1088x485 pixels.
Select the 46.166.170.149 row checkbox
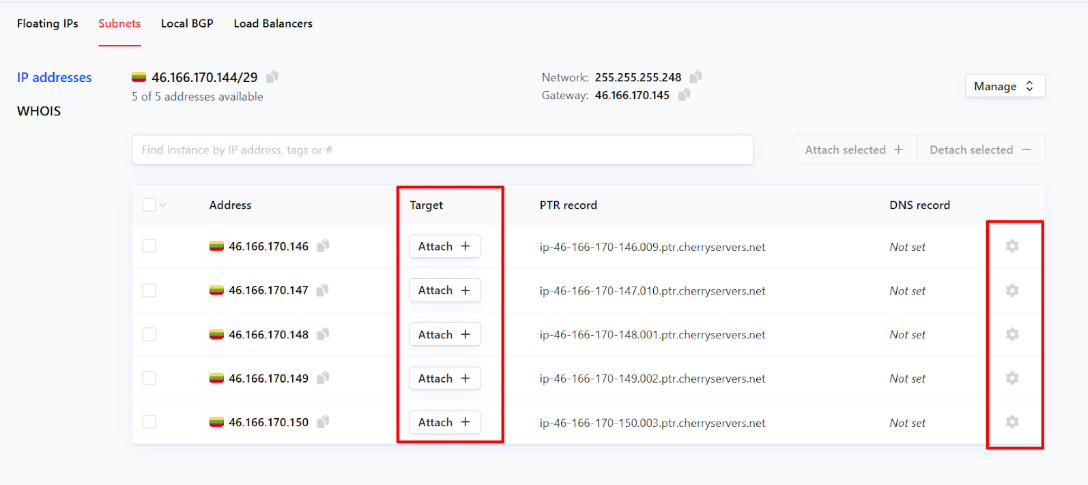click(149, 378)
